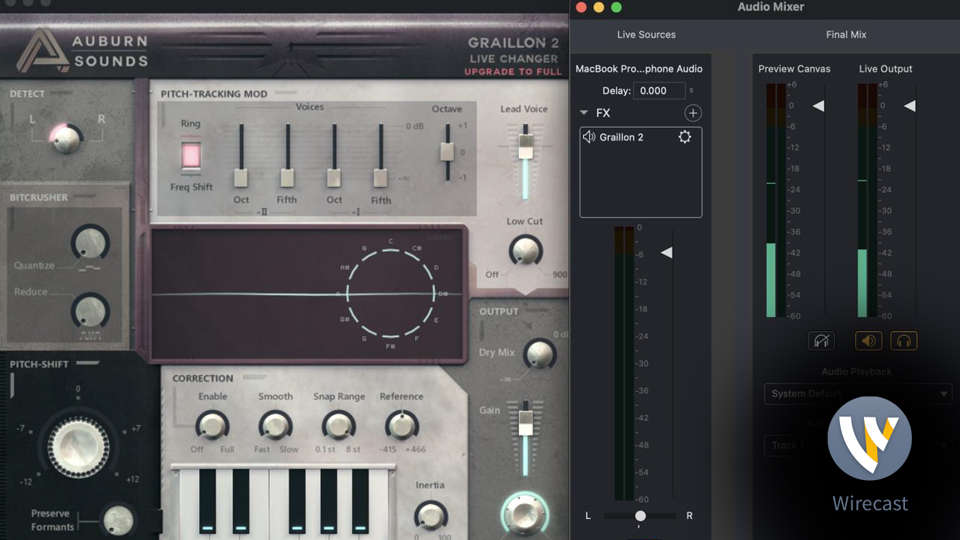Click the Auburn Sounds logo
The image size is (960, 540).
82,50
